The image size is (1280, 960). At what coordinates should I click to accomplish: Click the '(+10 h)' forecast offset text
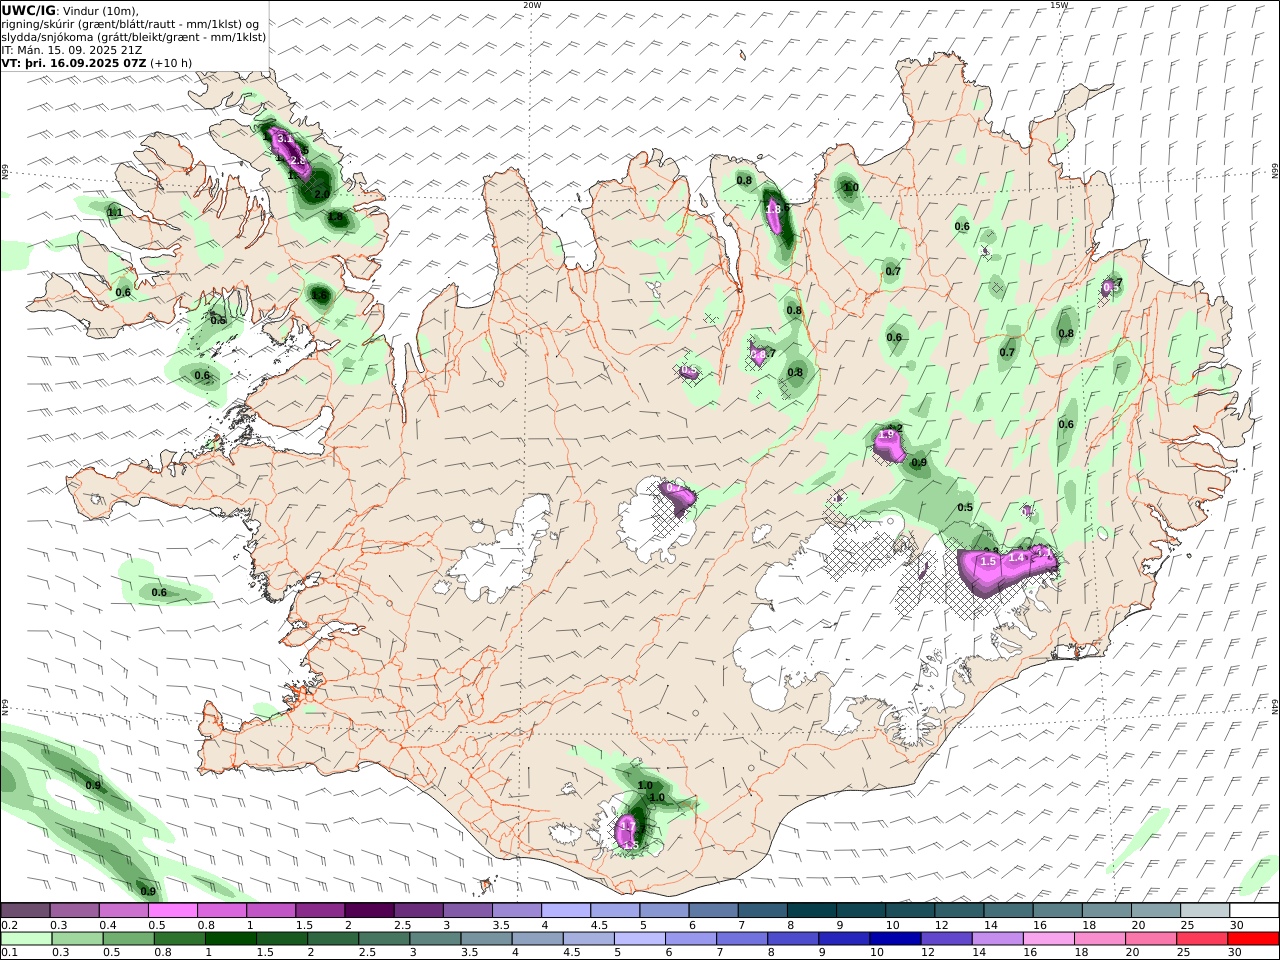[171, 62]
